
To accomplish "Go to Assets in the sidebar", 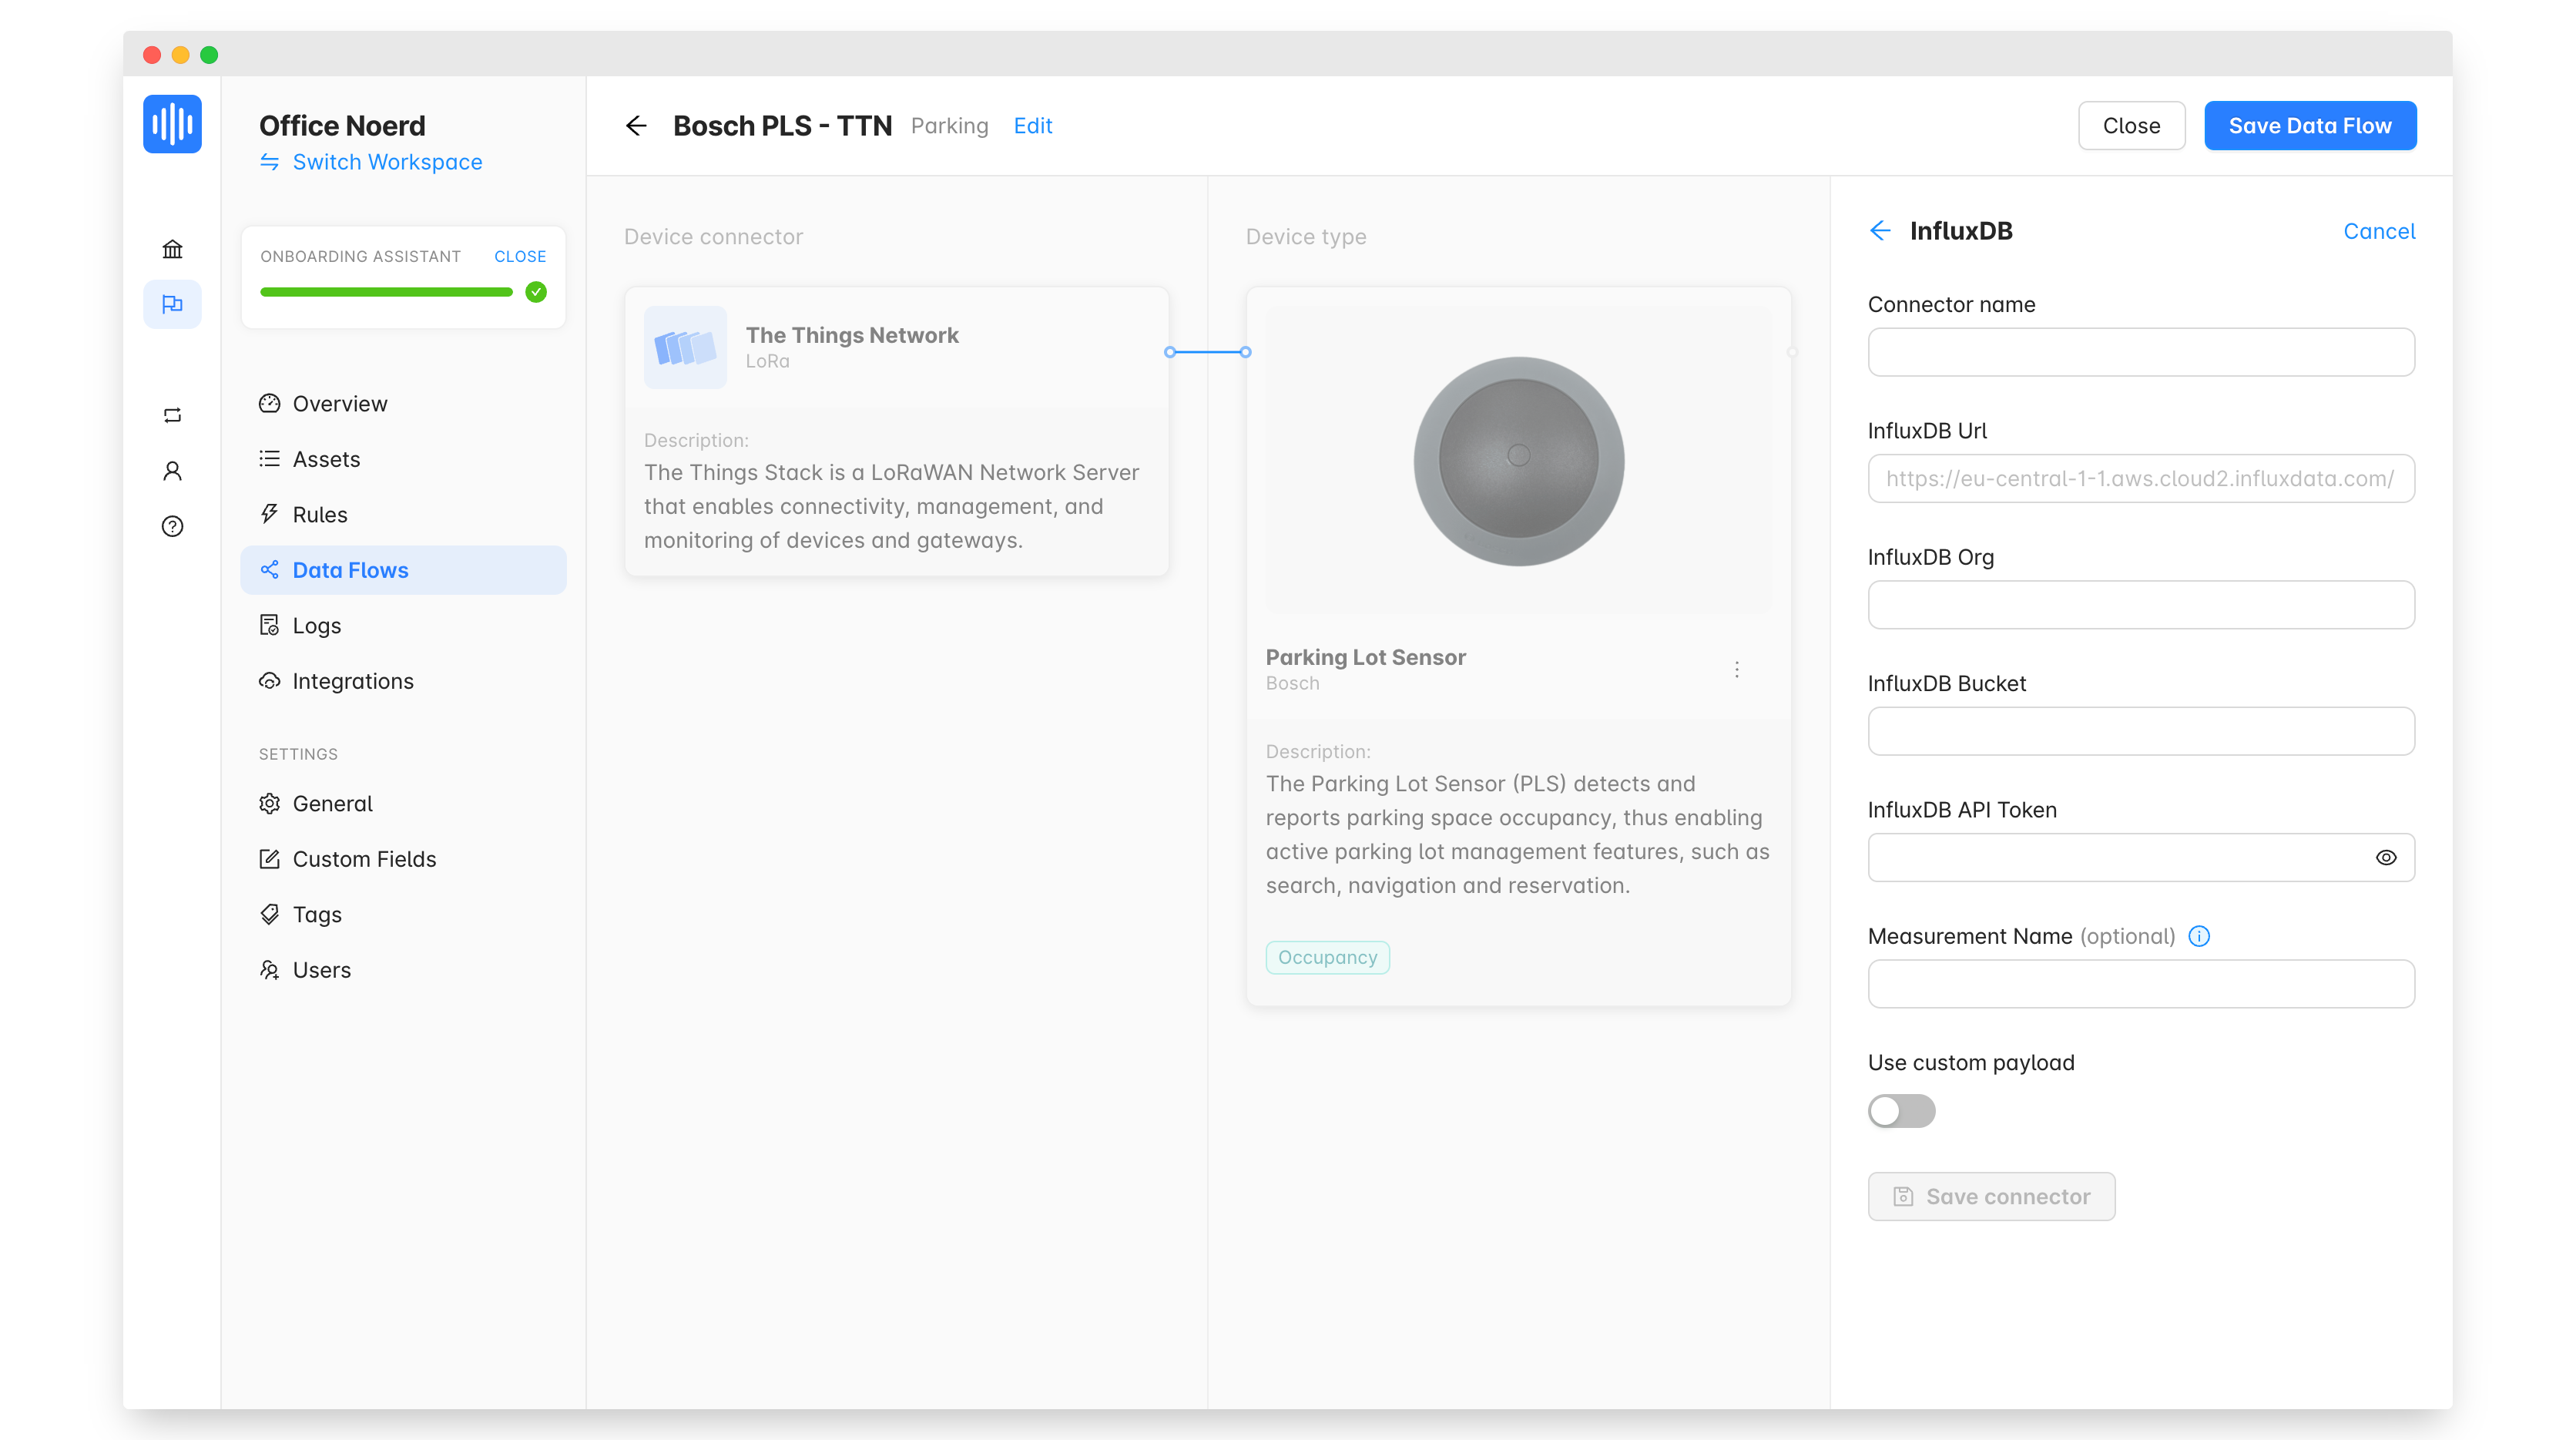I will [403, 459].
